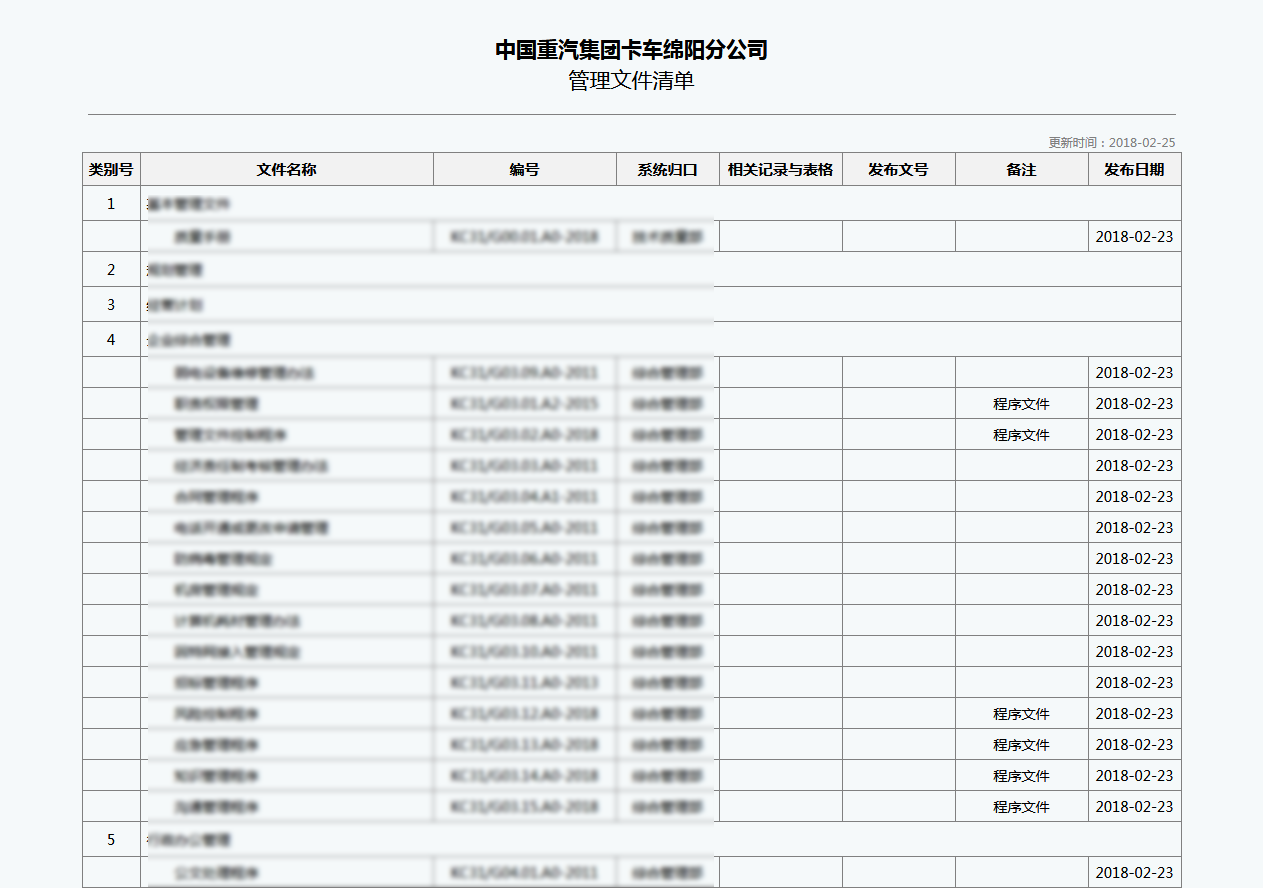Select the 相关记录与表格 column header
This screenshot has width=1263, height=888.
[781, 170]
